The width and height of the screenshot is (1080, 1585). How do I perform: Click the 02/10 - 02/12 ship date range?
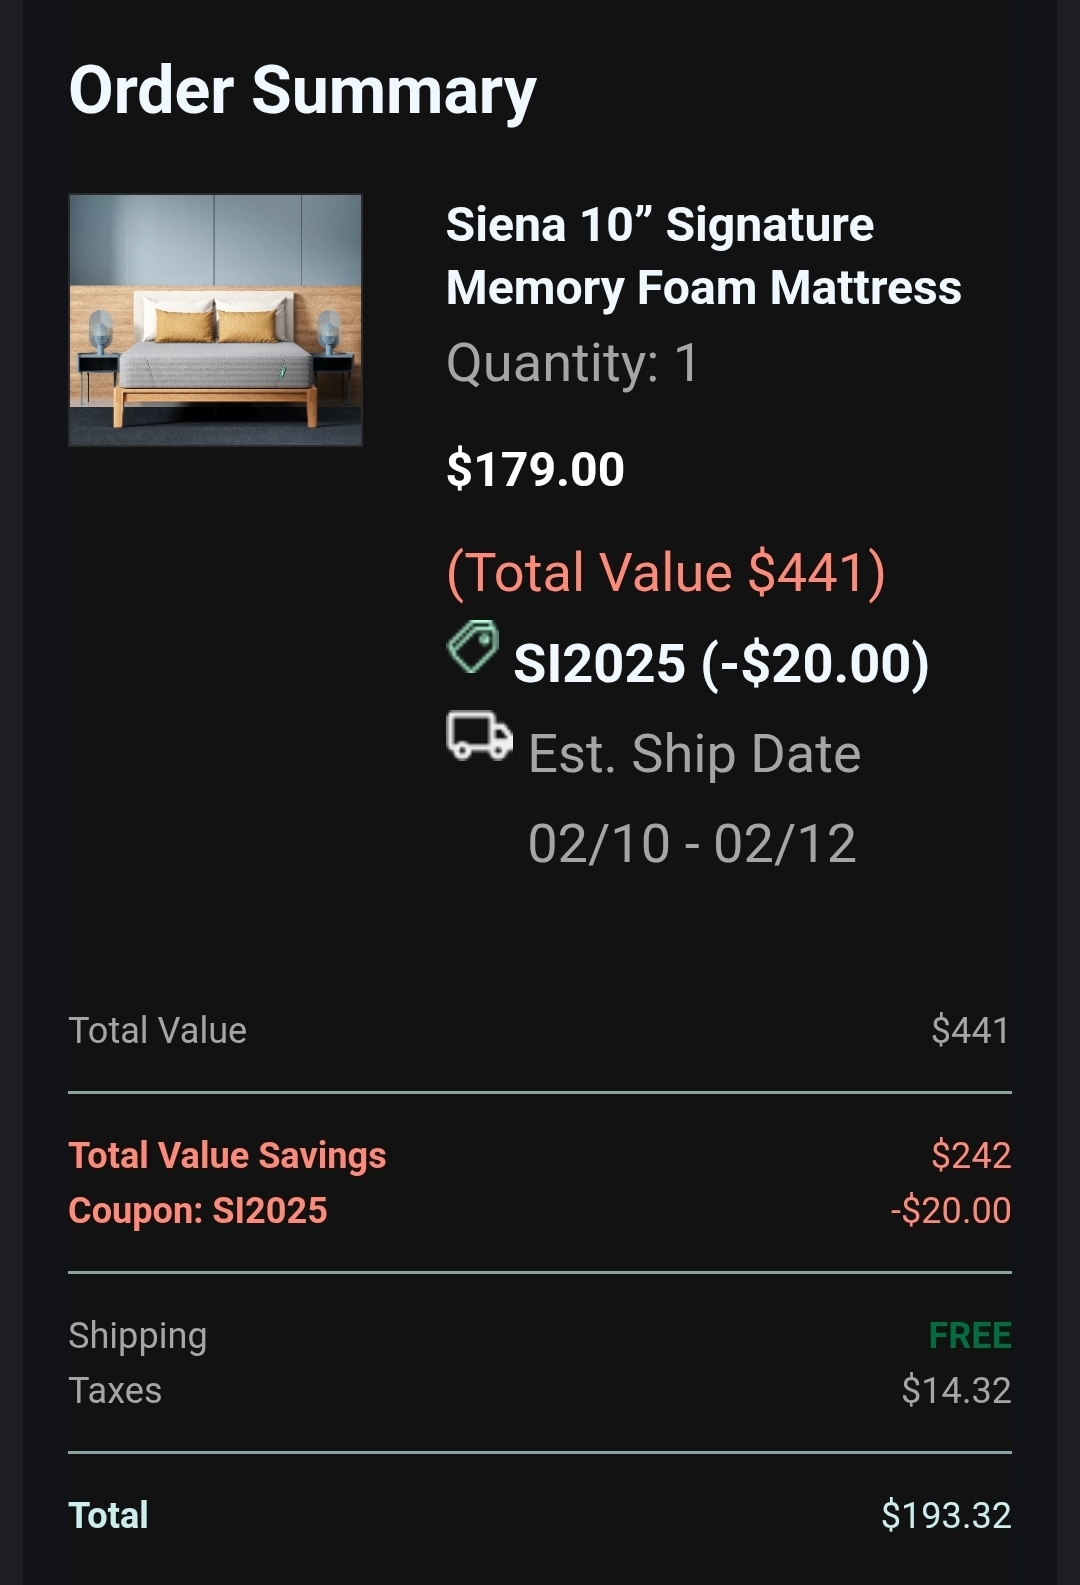tap(692, 843)
